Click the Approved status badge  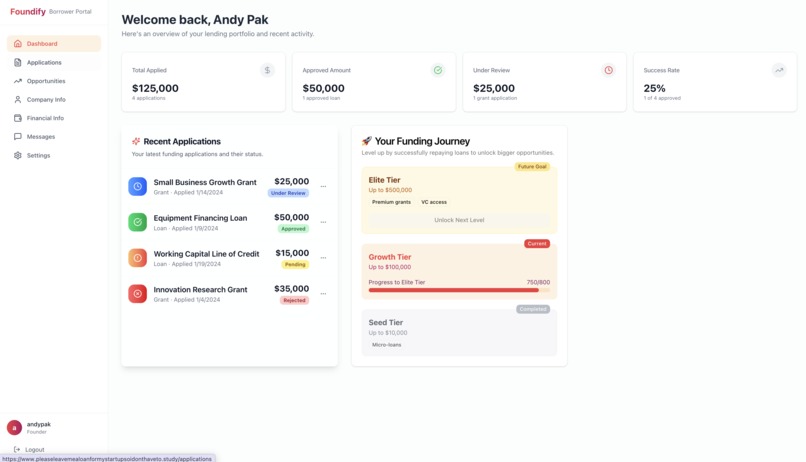tap(293, 229)
